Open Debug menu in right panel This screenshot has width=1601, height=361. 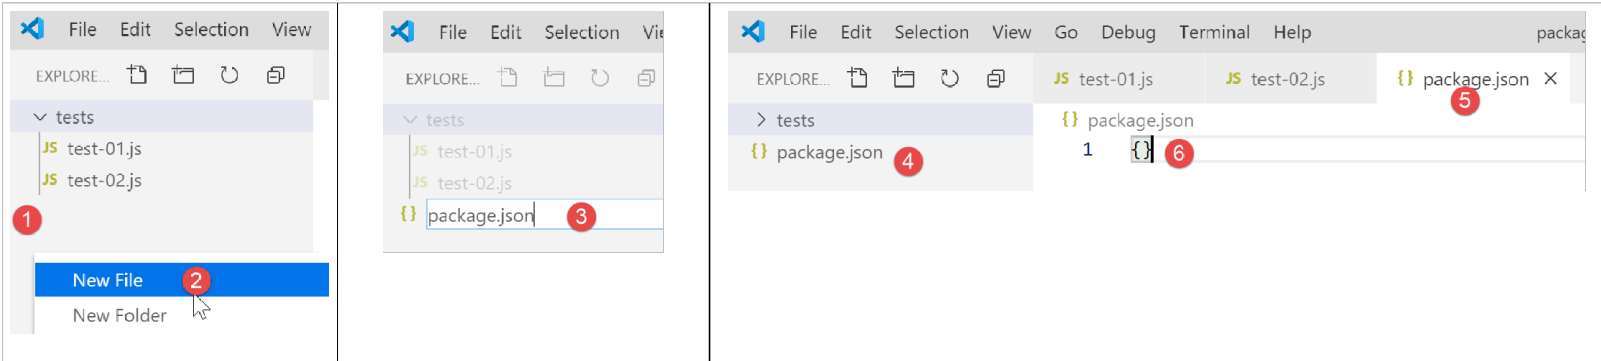[x=1128, y=32]
